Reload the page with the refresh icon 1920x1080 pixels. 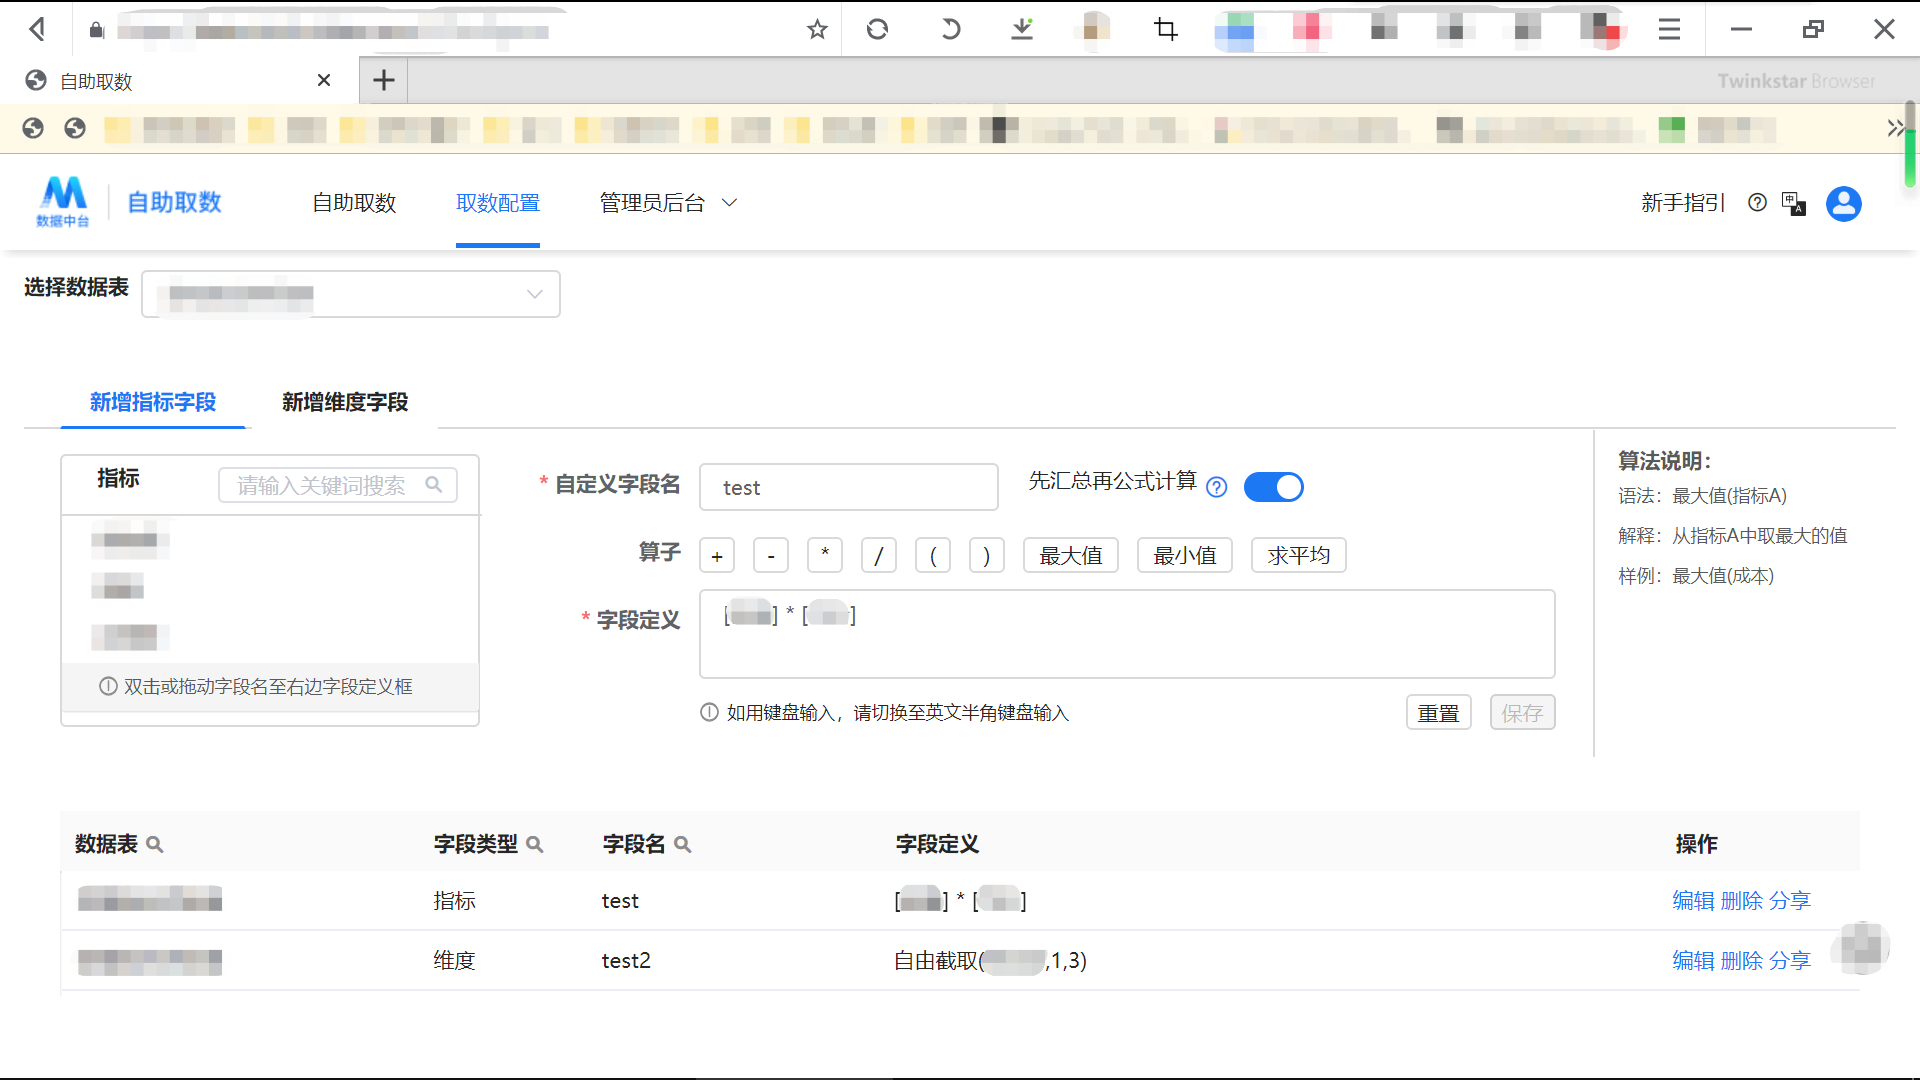[877, 29]
